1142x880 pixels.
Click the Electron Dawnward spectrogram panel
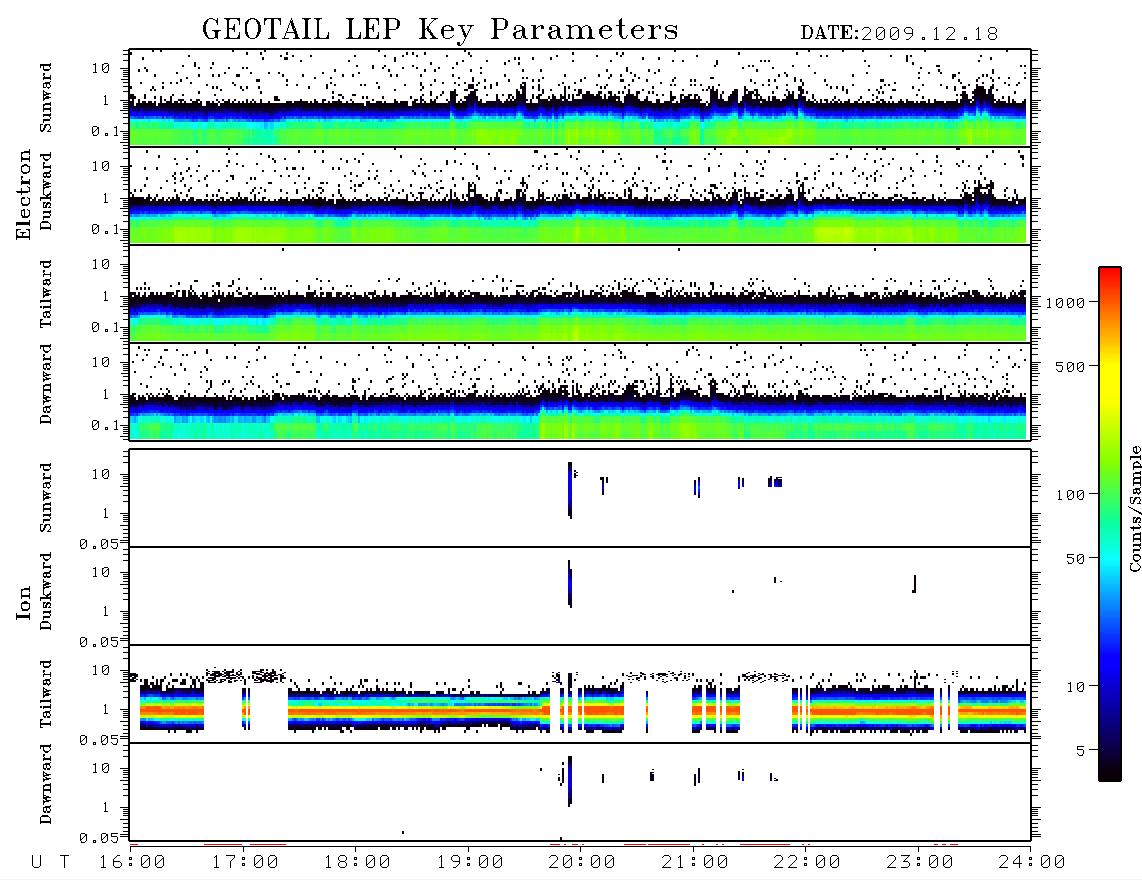point(580,392)
